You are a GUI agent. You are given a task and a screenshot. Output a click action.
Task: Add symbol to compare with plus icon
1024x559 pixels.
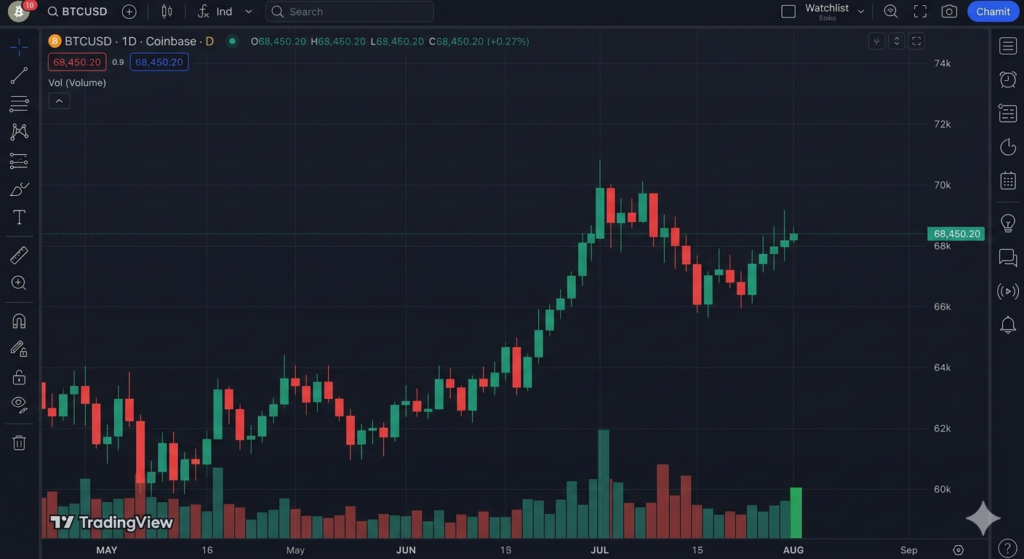click(129, 12)
